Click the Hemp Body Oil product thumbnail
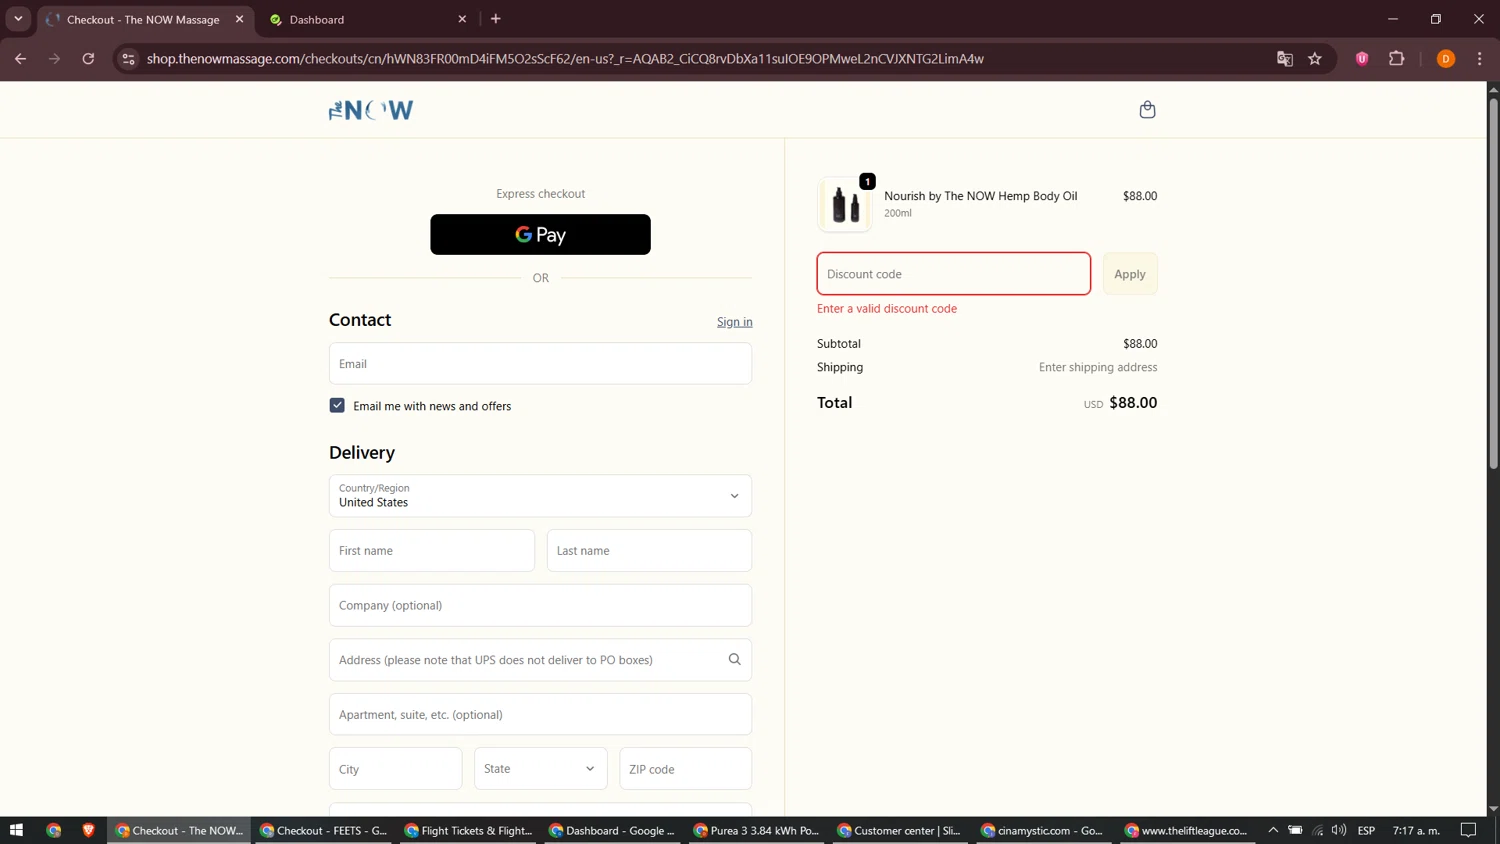 [x=845, y=204]
